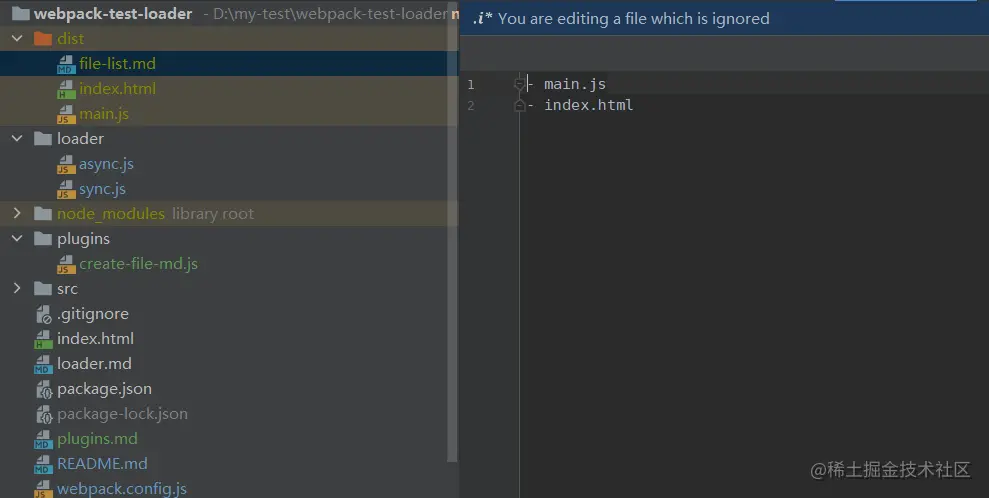Click the plugins folder icon

click(x=43, y=239)
